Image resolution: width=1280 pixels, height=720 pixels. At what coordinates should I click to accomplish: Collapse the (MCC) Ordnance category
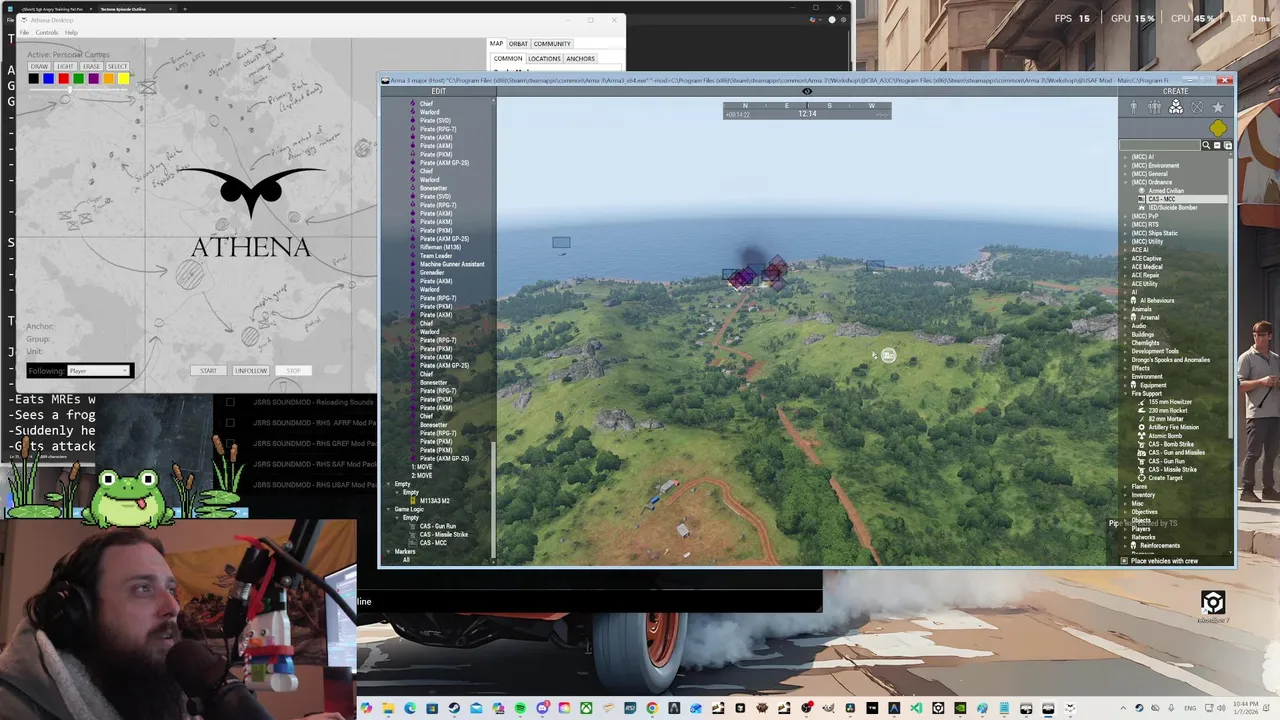click(1126, 182)
